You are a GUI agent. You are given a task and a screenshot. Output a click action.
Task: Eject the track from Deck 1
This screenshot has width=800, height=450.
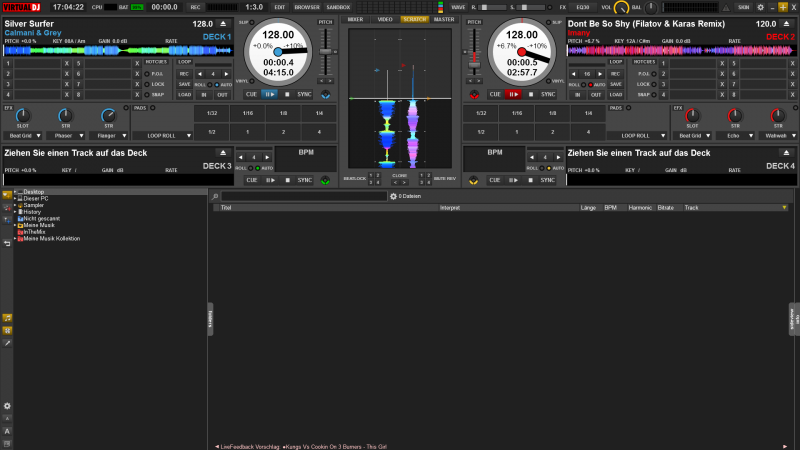coord(223,24)
